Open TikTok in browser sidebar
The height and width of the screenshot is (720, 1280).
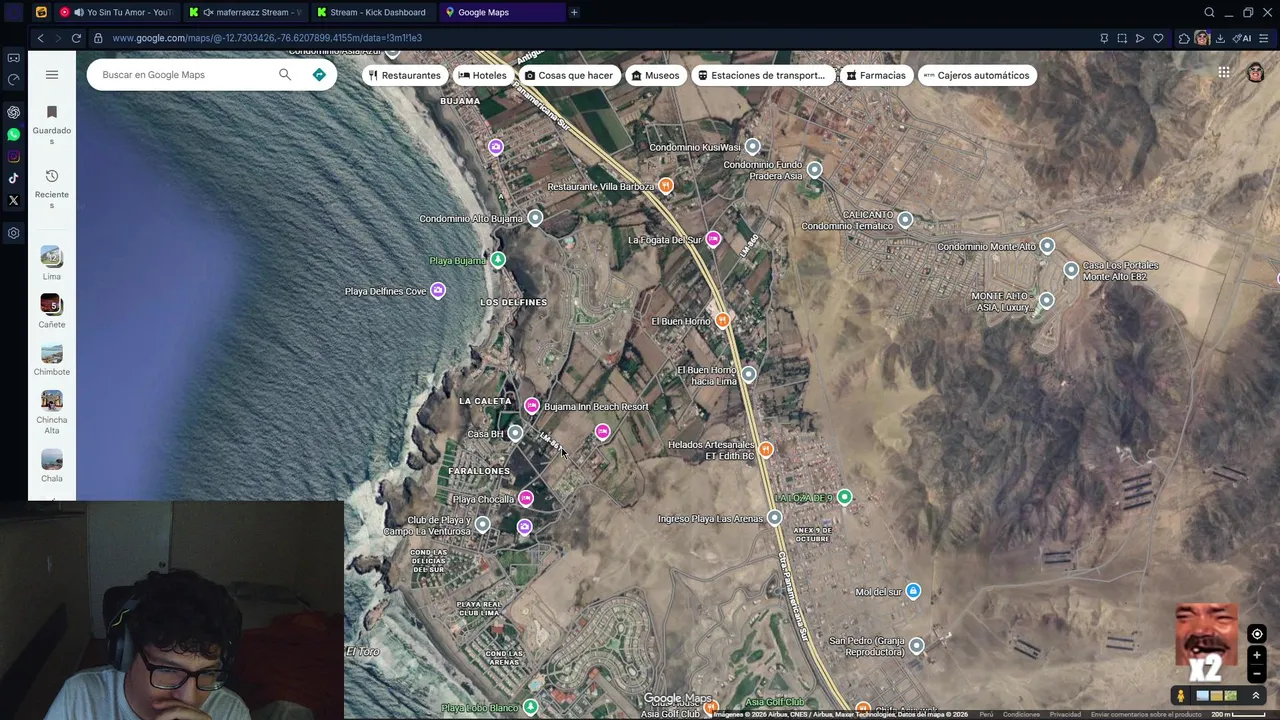pyautogui.click(x=13, y=178)
